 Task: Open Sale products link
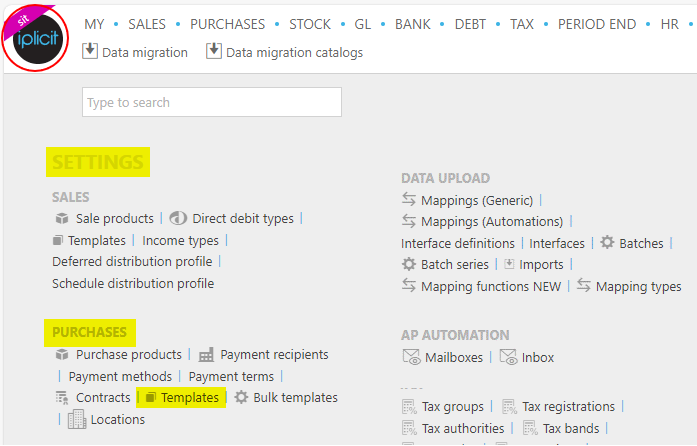click(x=115, y=218)
